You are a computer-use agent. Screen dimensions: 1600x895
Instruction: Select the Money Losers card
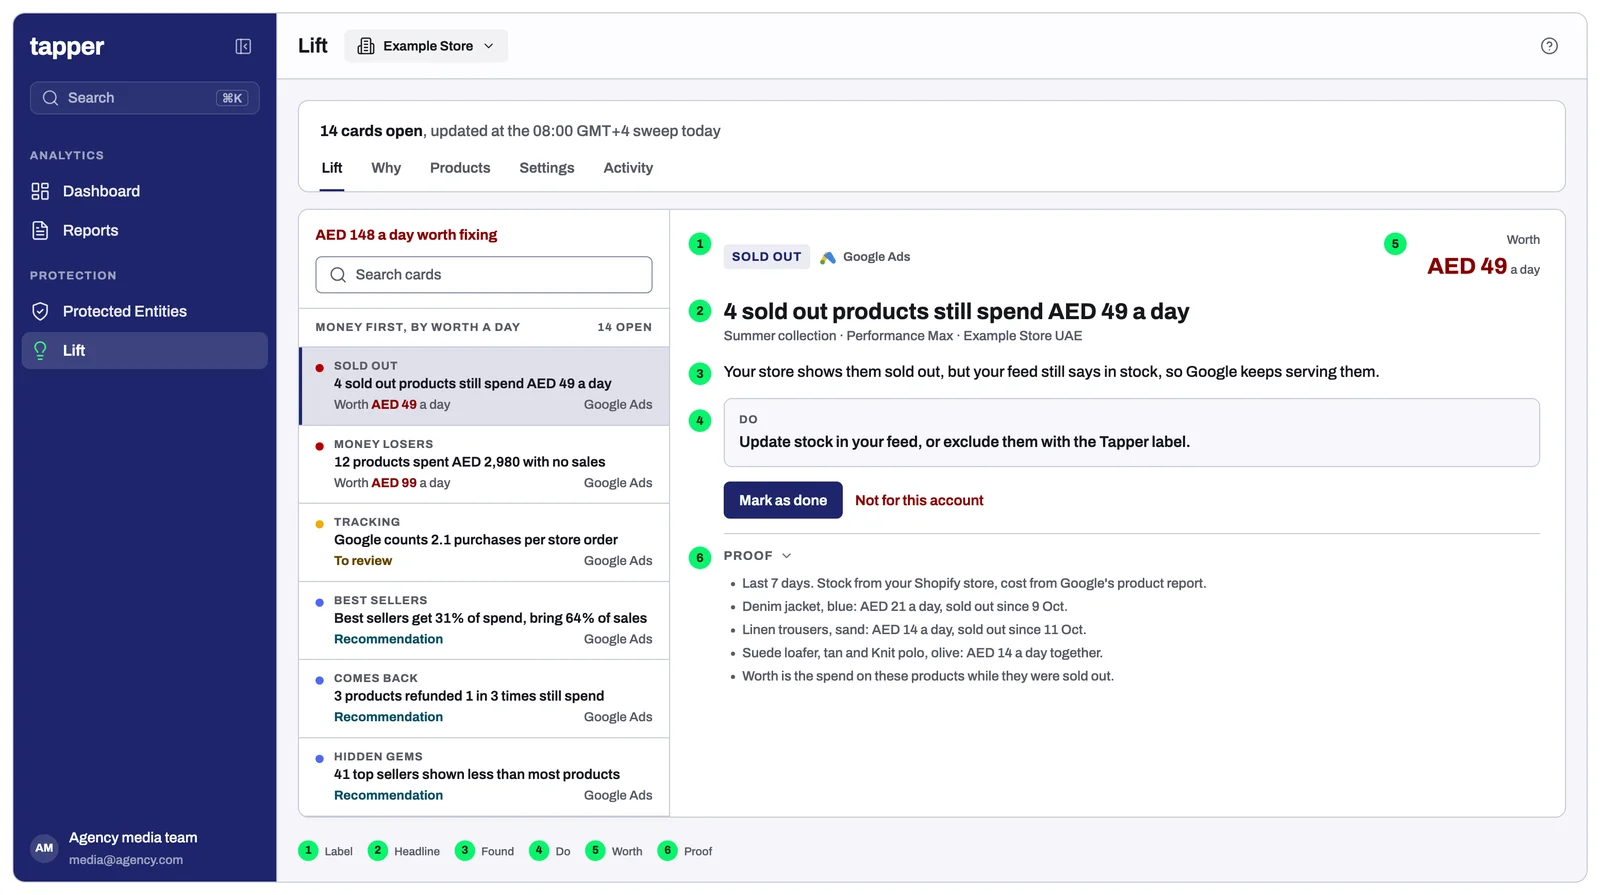click(x=484, y=464)
